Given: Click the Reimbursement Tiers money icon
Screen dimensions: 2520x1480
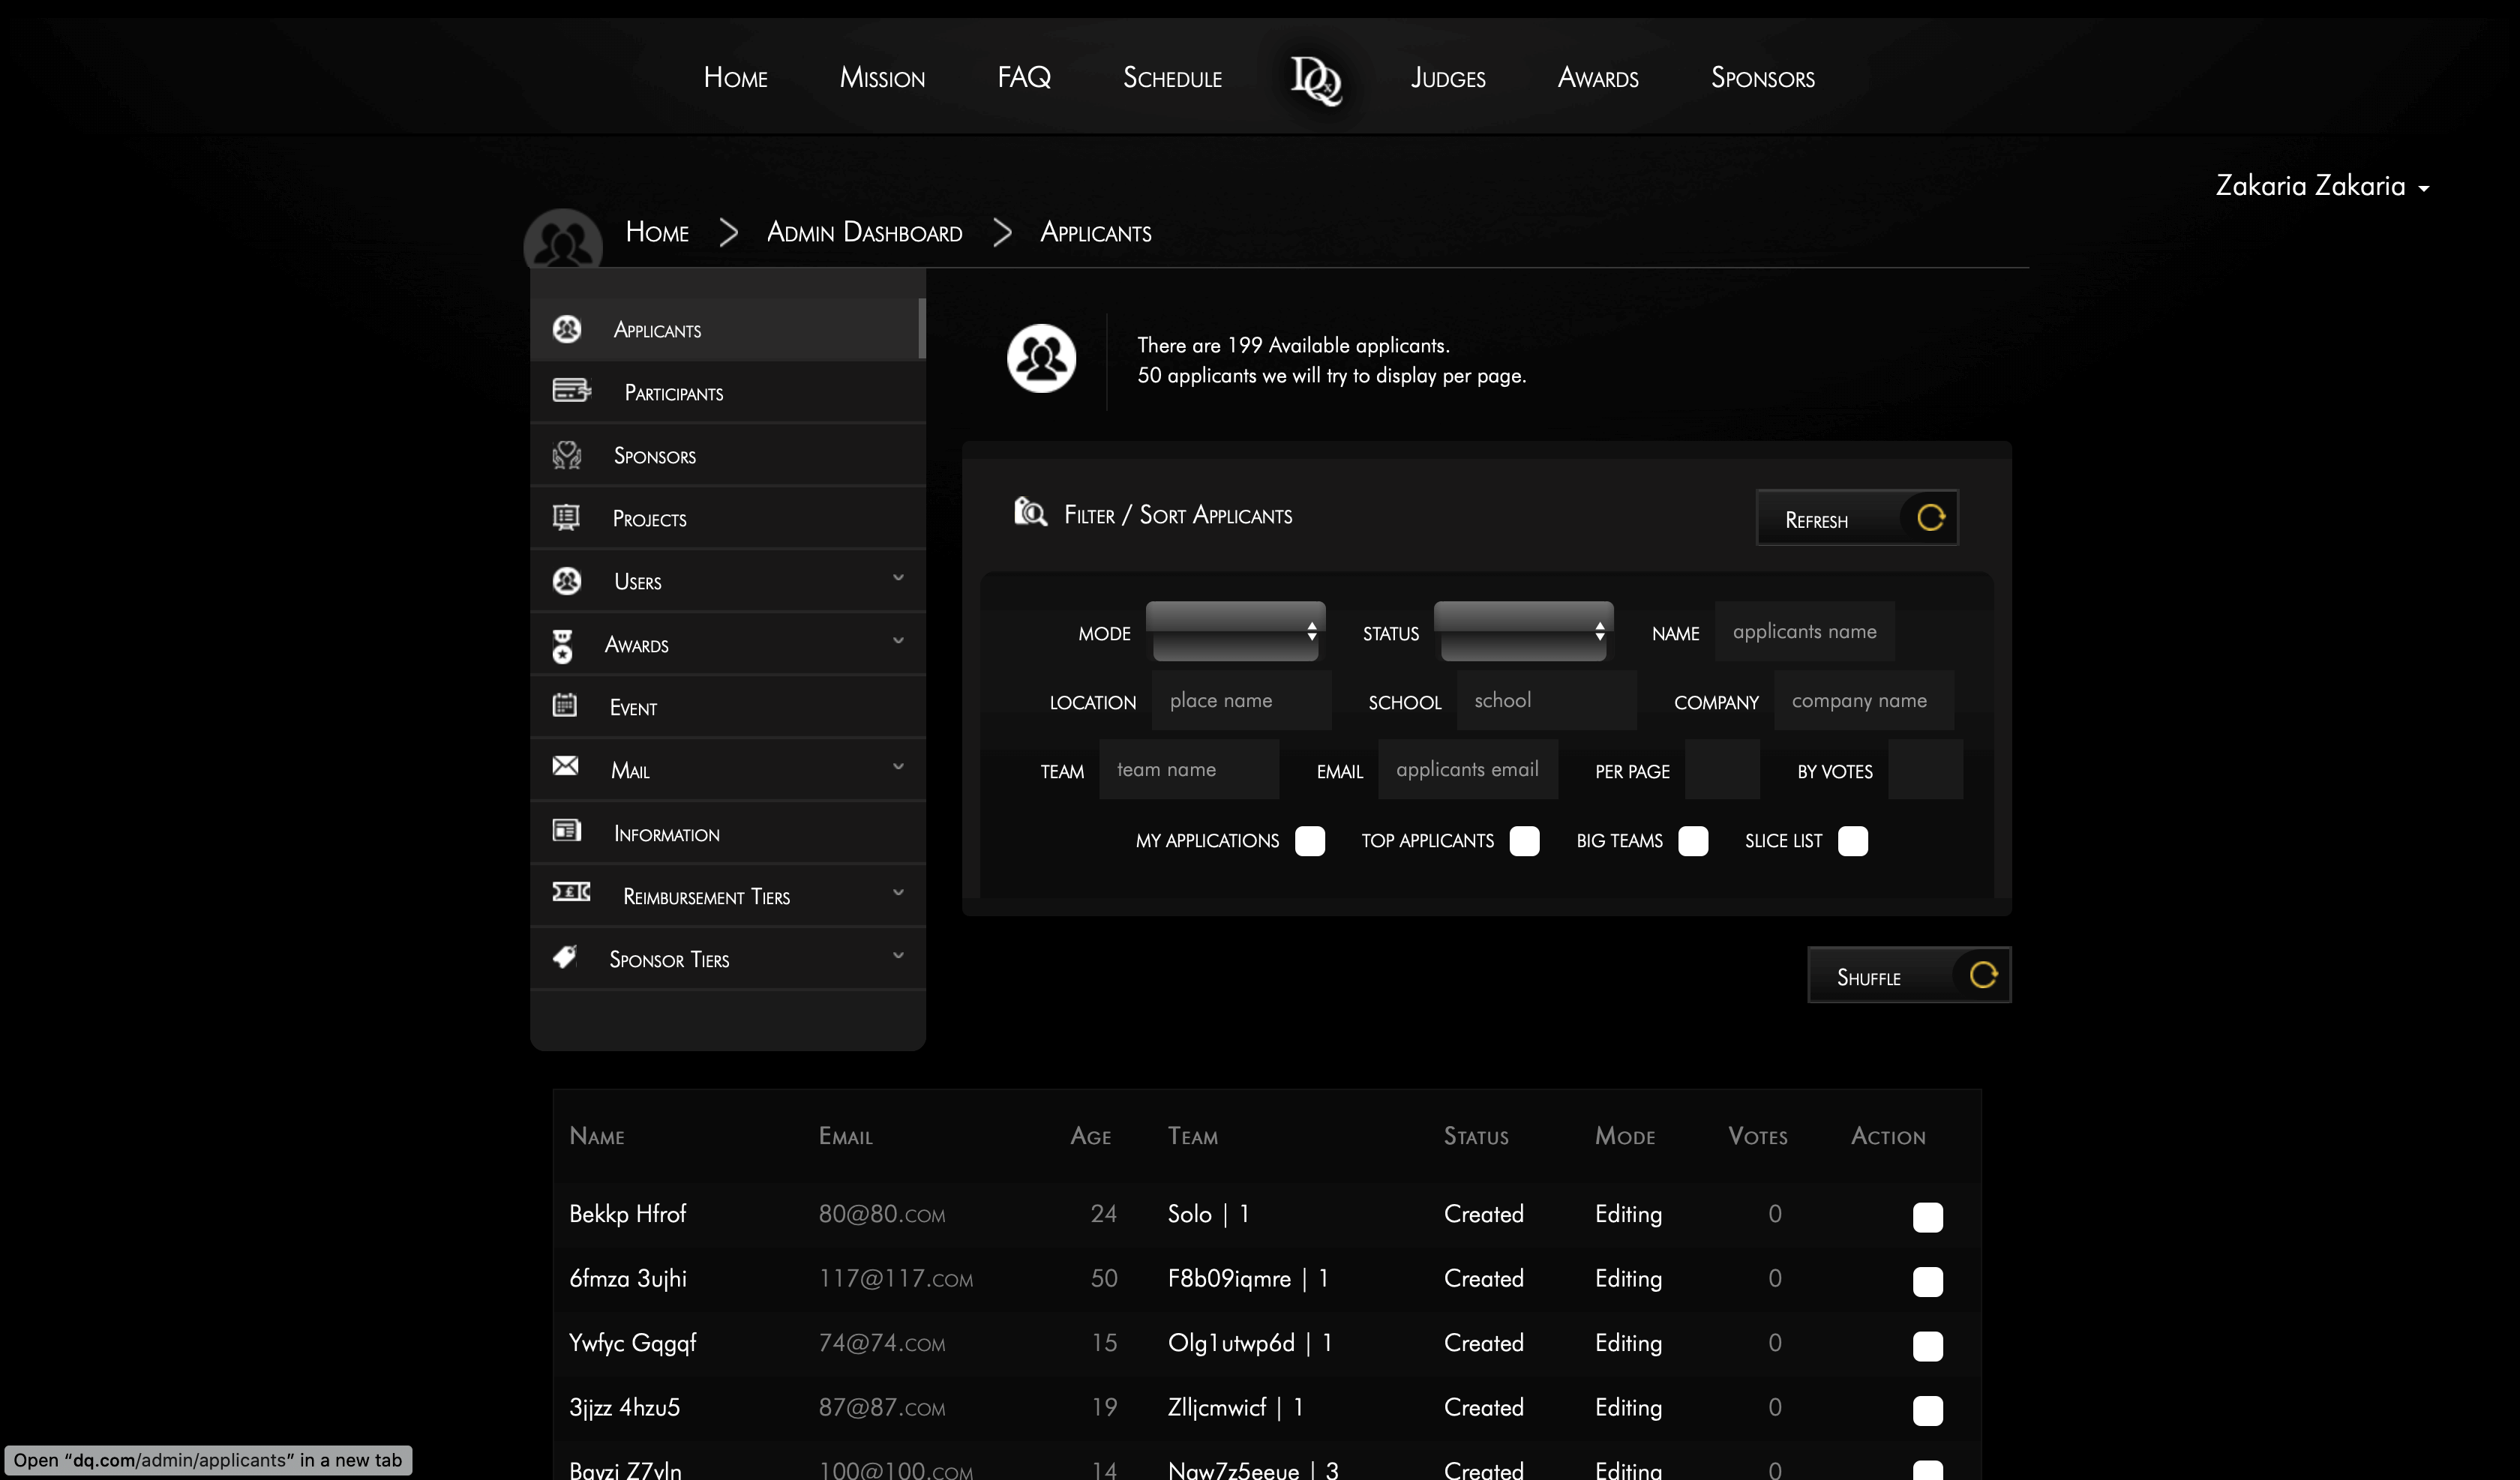Looking at the screenshot, I should click(x=571, y=892).
